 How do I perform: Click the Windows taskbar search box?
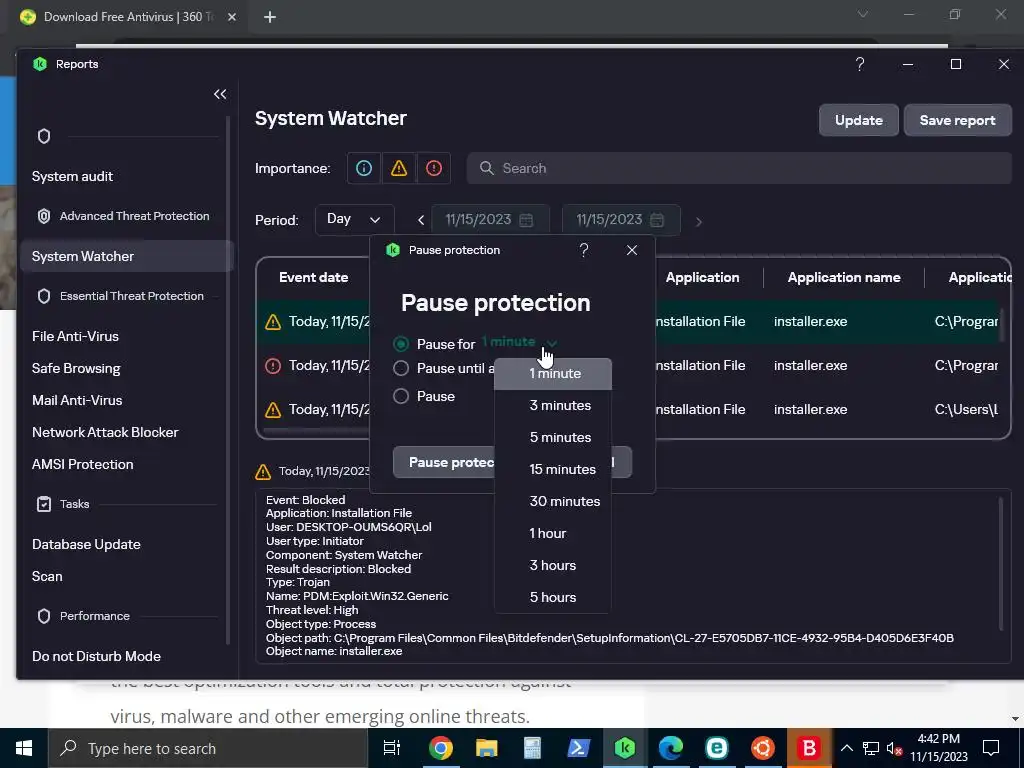208,748
